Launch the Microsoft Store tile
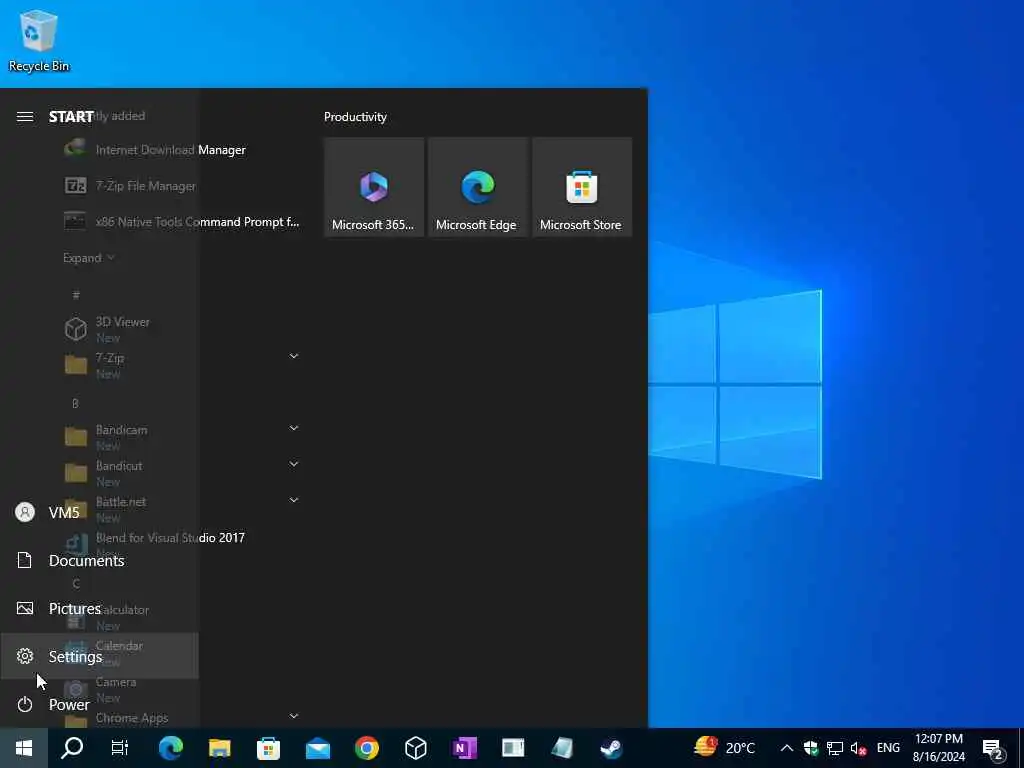Image resolution: width=1024 pixels, height=768 pixels. (x=582, y=187)
